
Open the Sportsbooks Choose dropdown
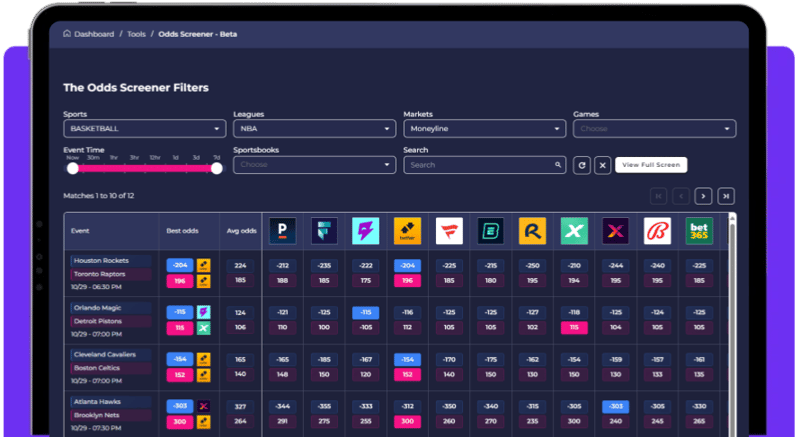[x=314, y=165]
